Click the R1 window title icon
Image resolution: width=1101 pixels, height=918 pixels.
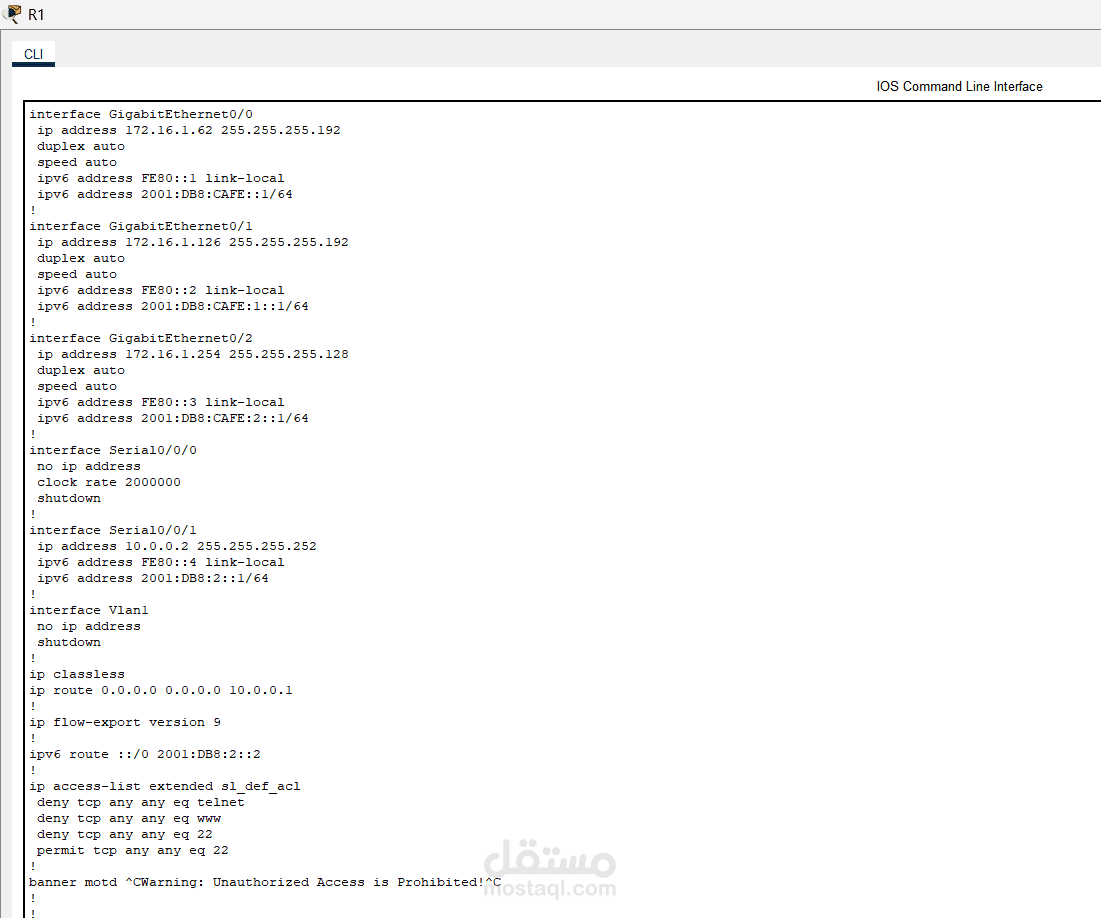click(x=12, y=14)
